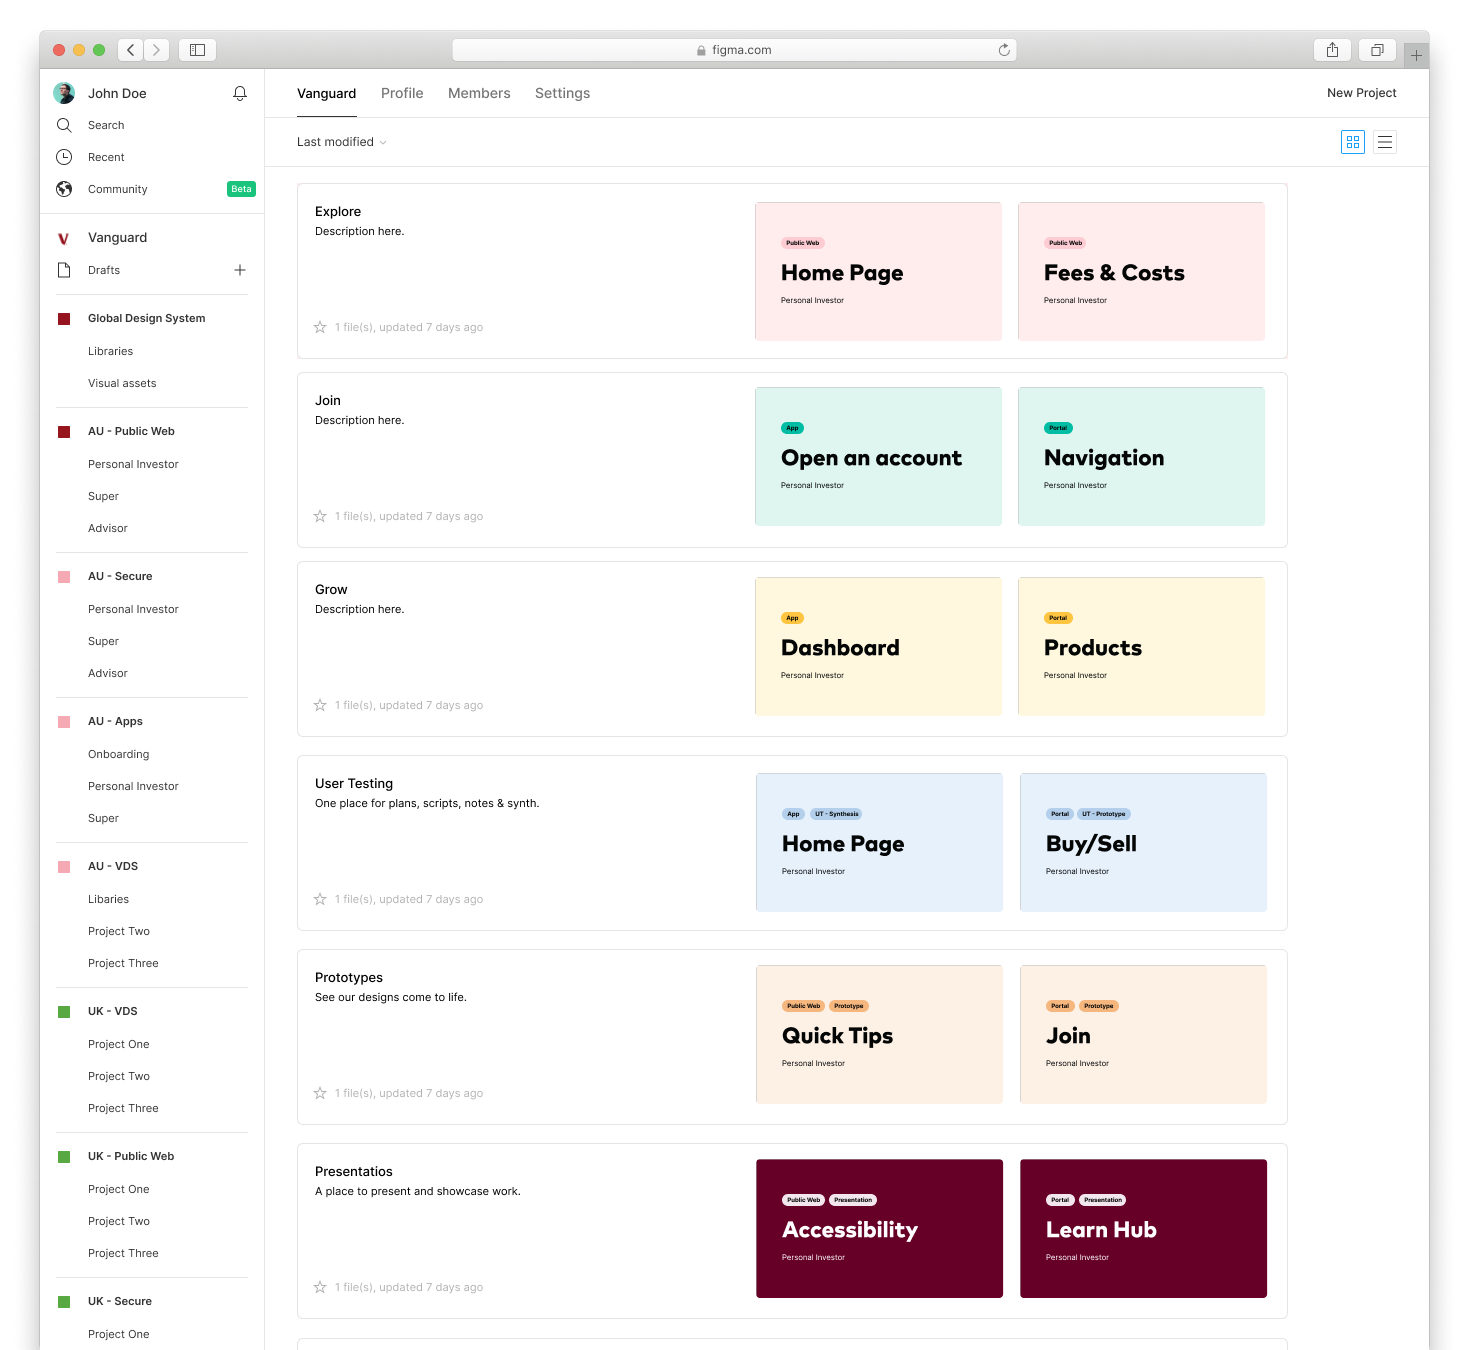Star the User Testing project
This screenshot has width=1469, height=1350.
[x=320, y=899]
